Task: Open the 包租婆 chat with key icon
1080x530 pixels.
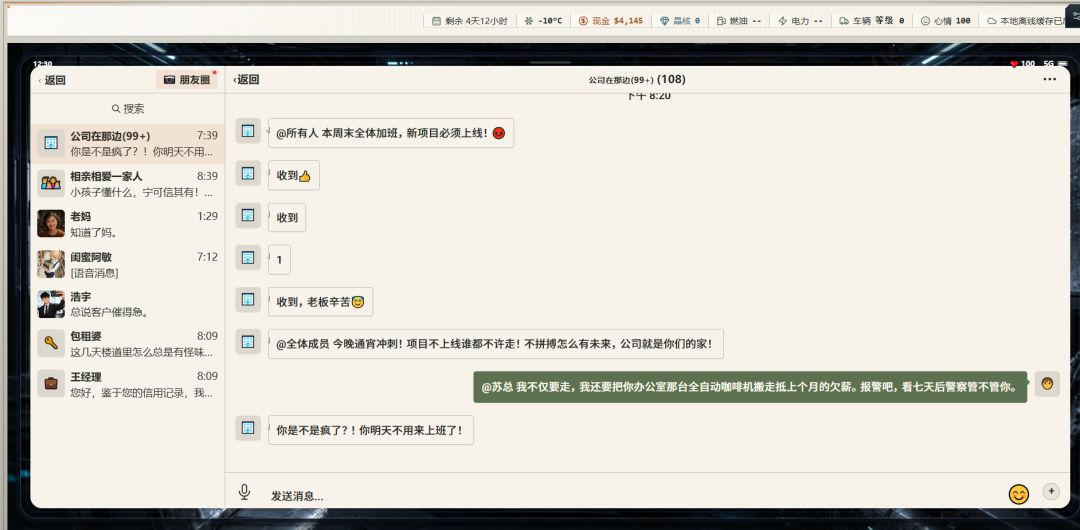Action: [x=128, y=344]
